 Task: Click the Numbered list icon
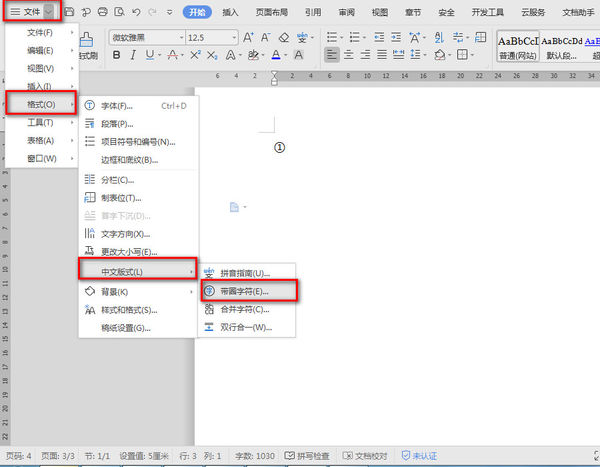point(355,38)
